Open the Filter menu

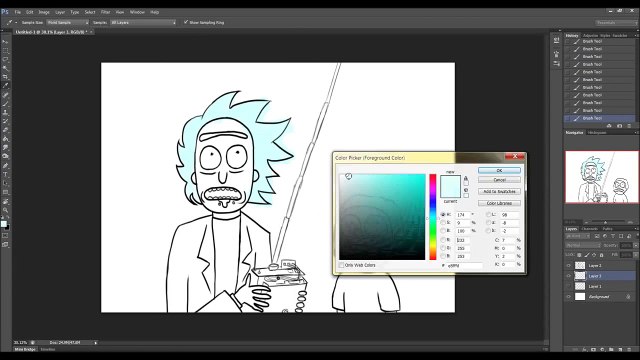tap(105, 12)
